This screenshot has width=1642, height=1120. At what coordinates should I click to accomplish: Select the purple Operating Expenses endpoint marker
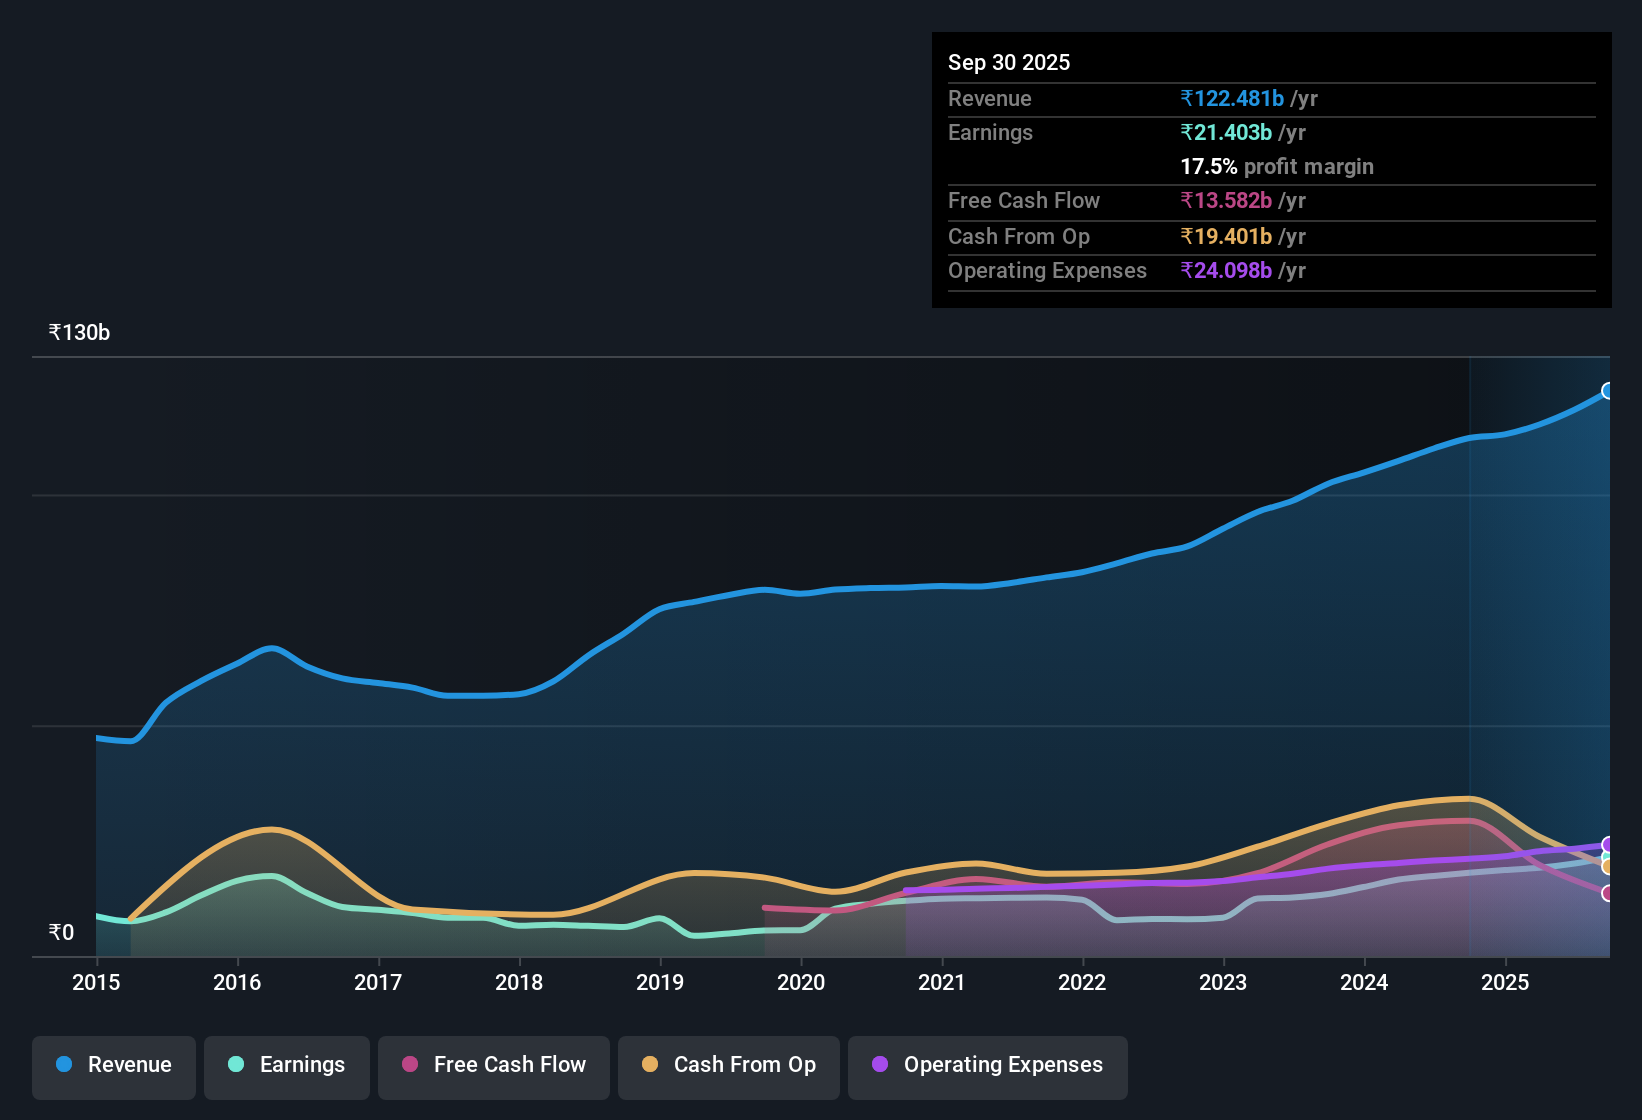coord(1607,845)
